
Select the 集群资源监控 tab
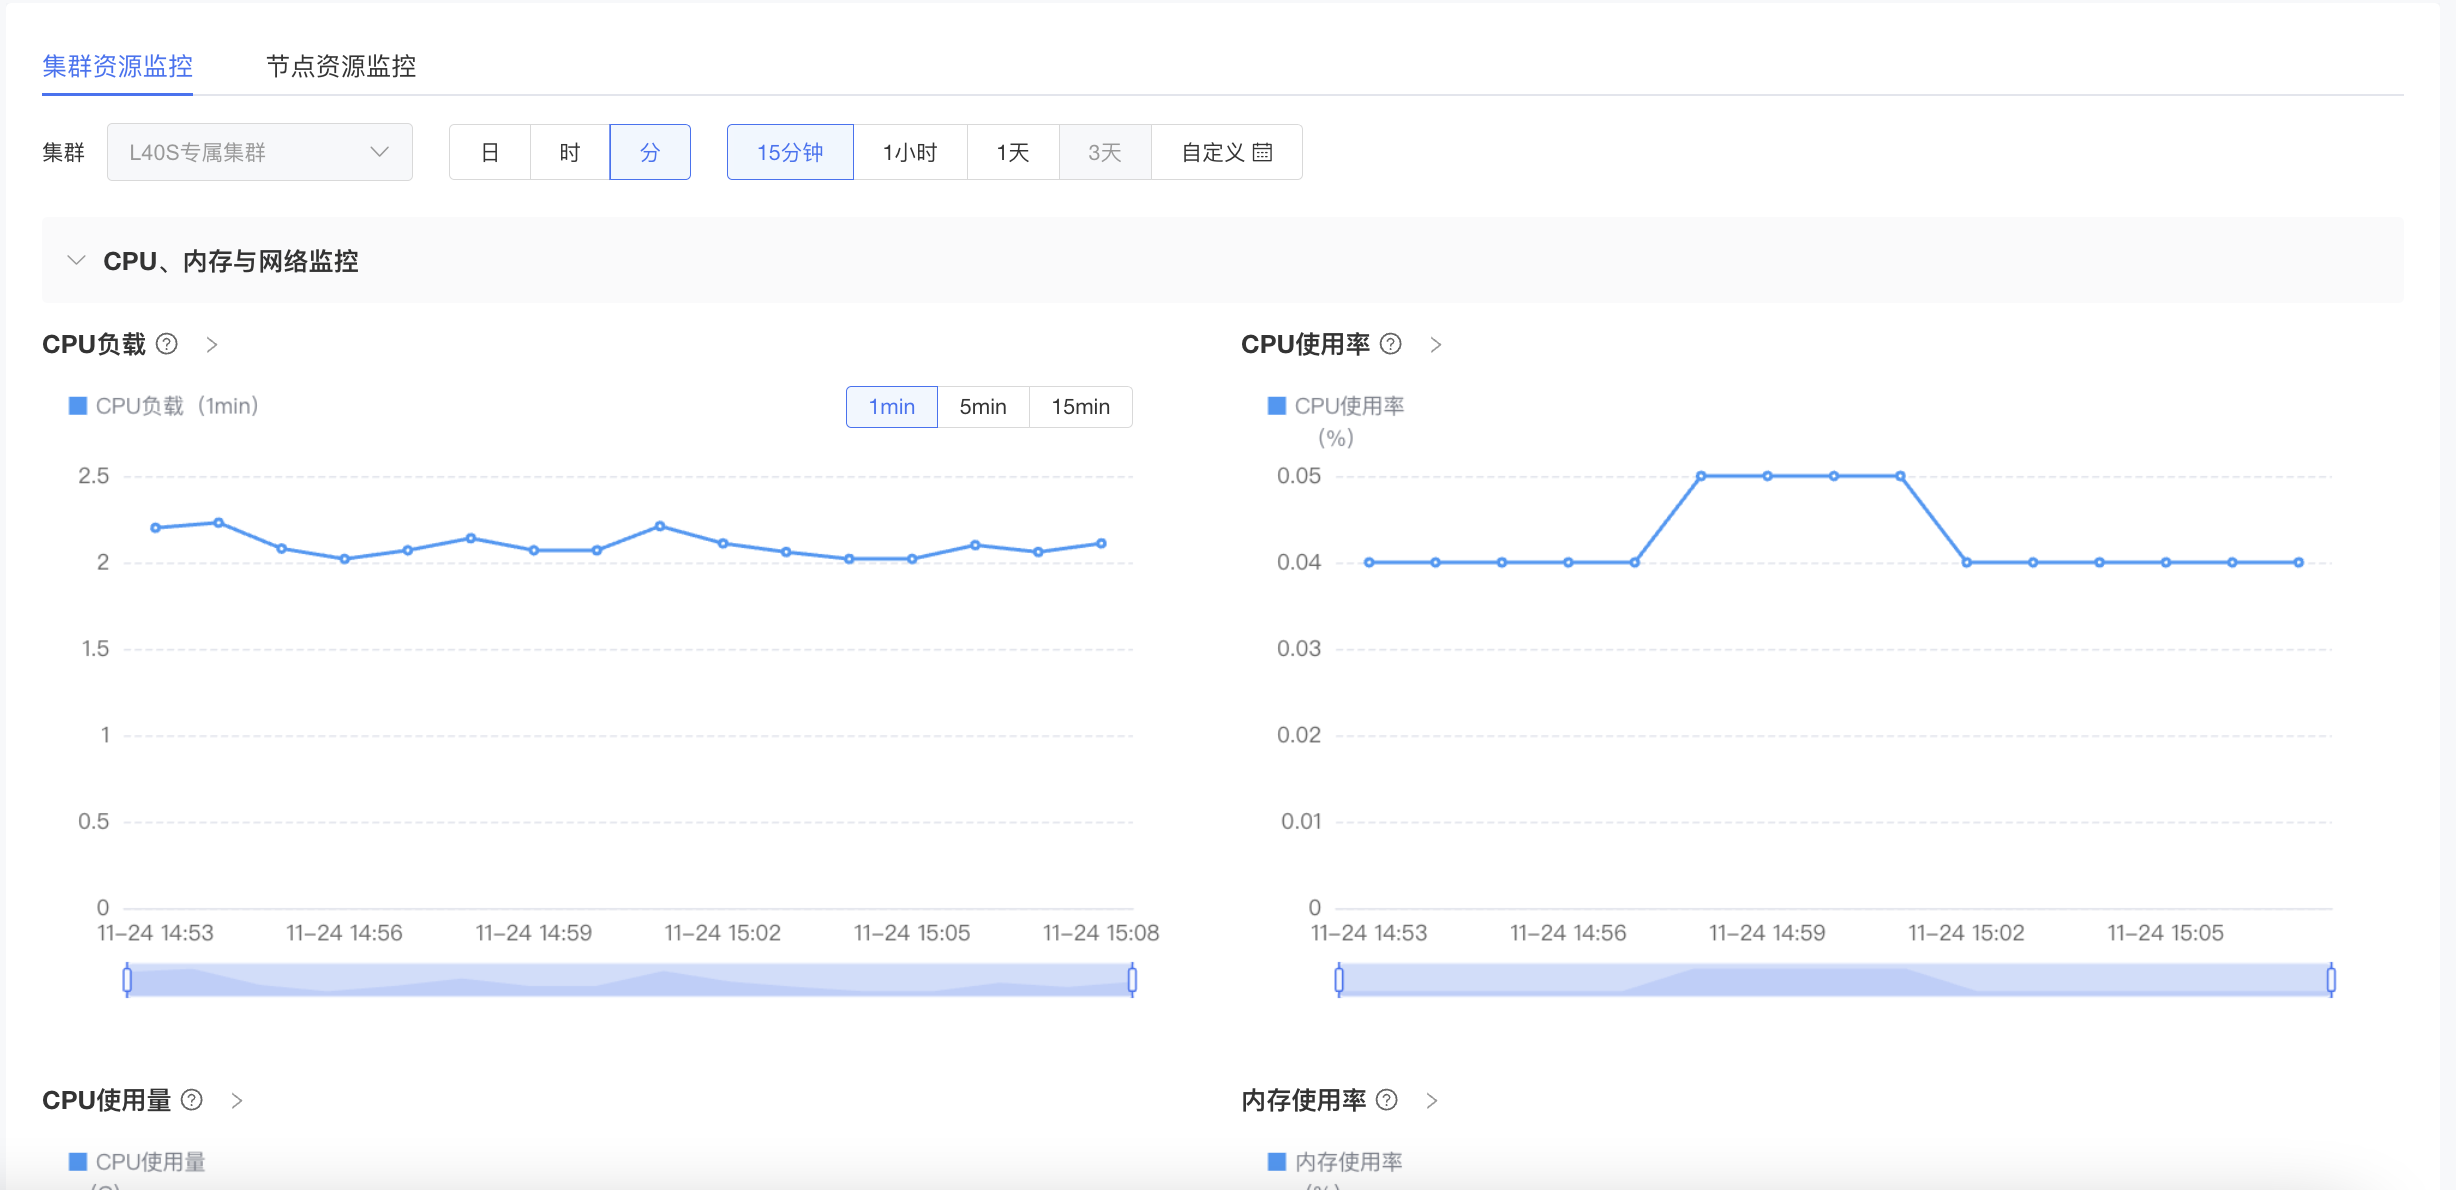[117, 66]
